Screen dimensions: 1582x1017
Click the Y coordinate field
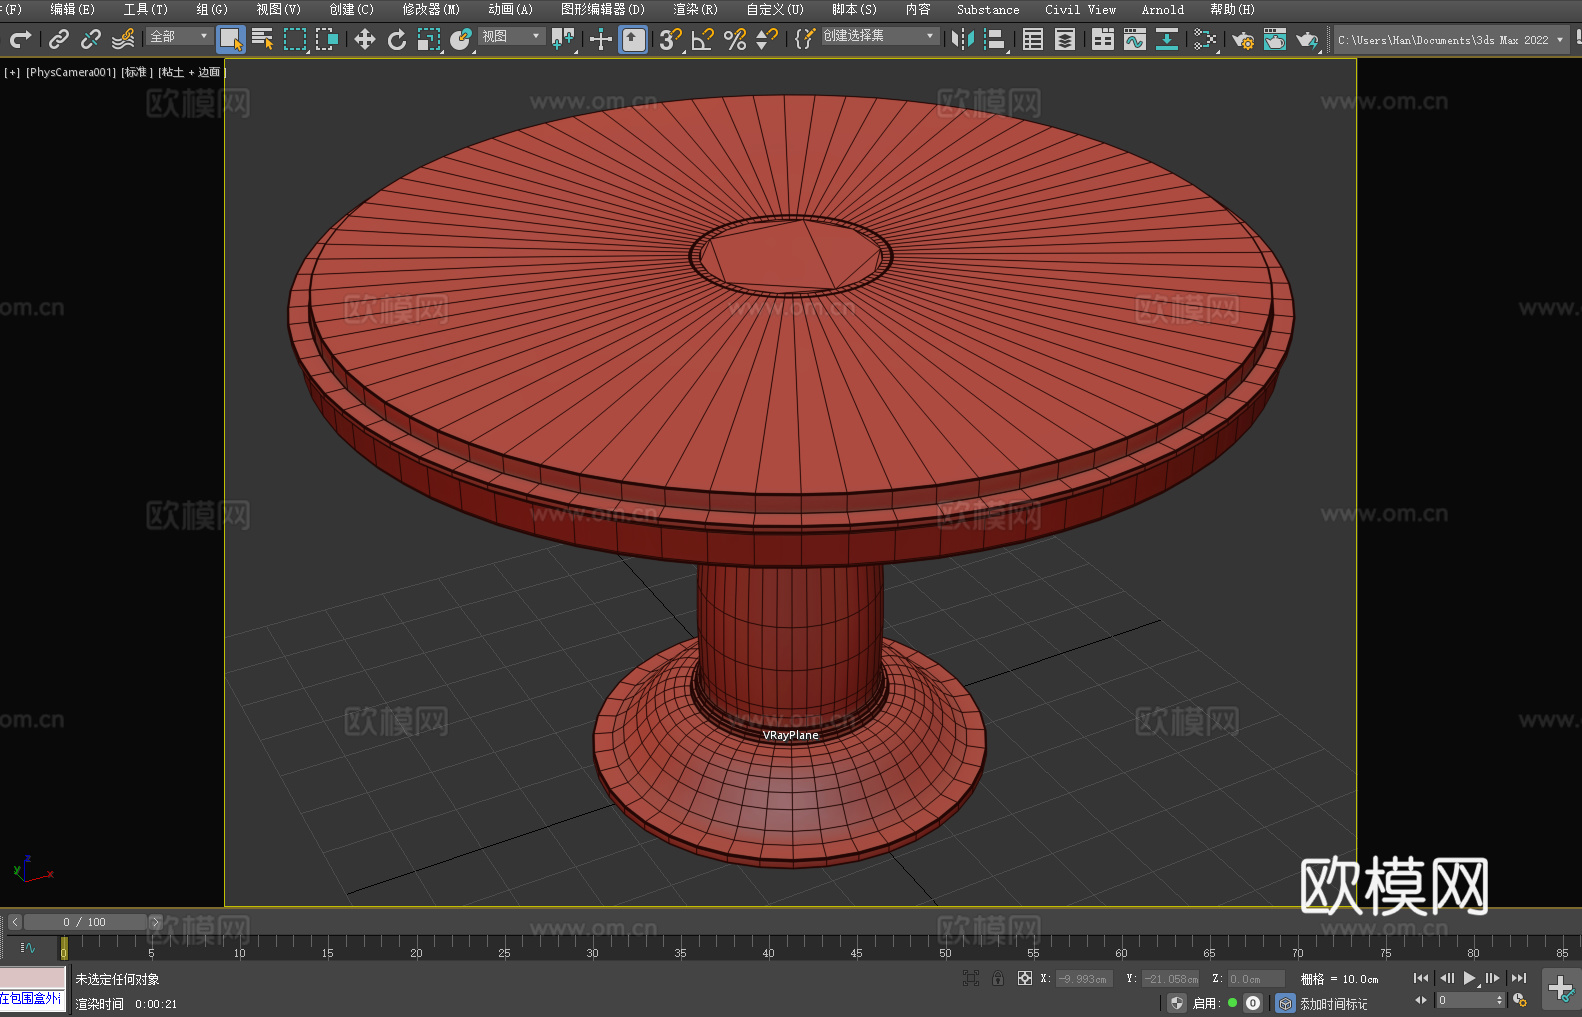(x=1170, y=979)
